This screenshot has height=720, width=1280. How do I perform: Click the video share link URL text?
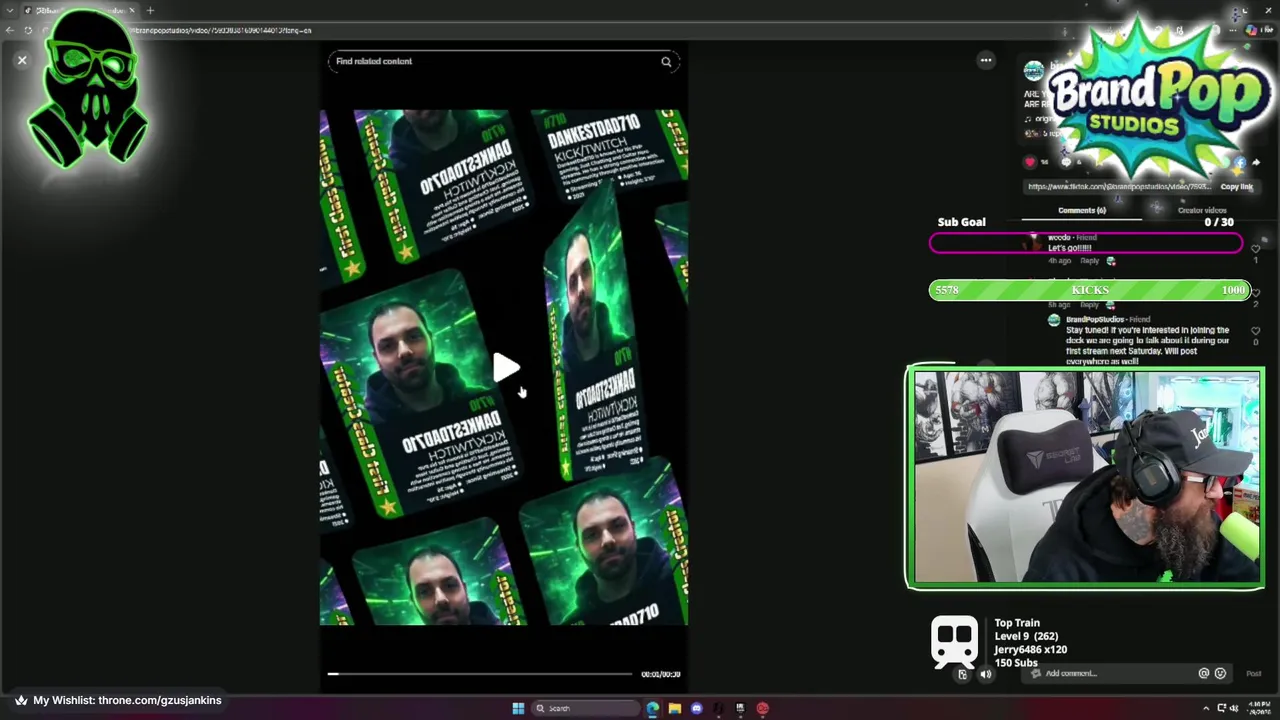tap(1119, 187)
